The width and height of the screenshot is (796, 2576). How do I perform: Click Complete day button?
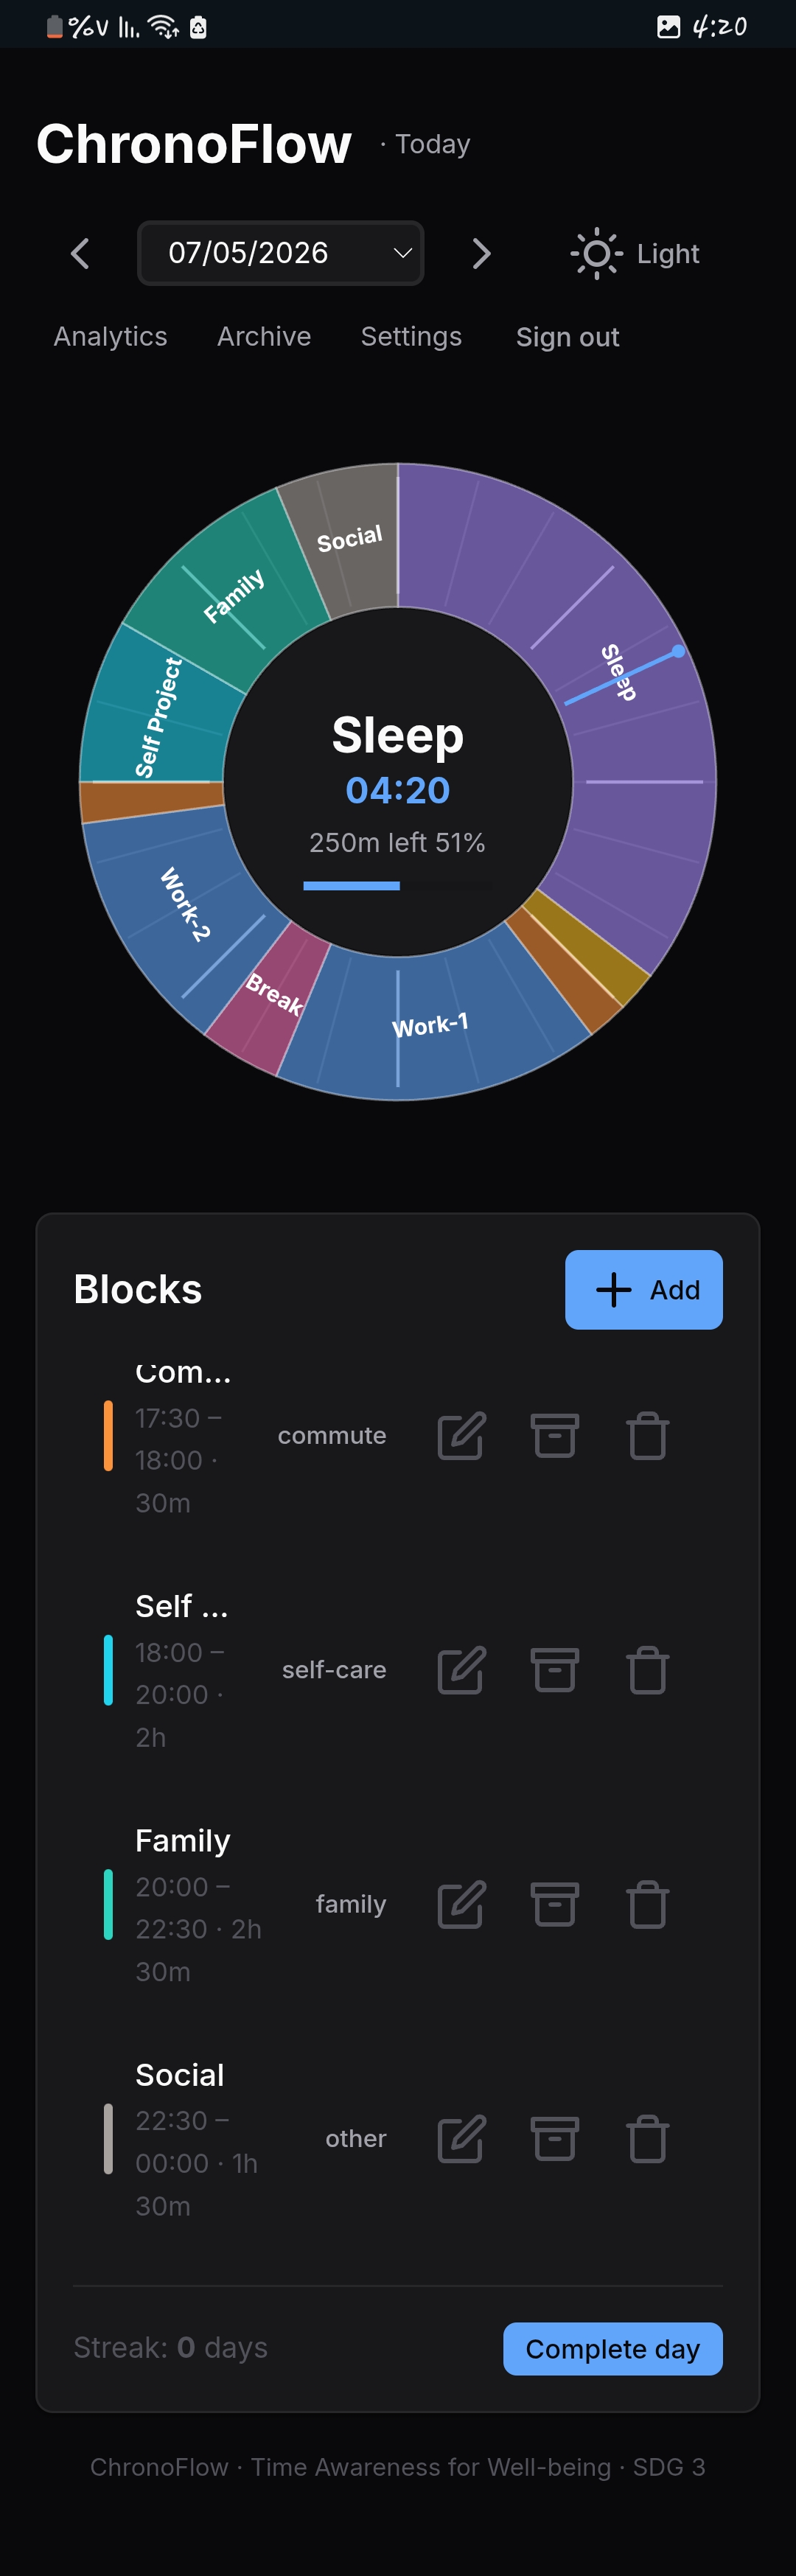612,2348
